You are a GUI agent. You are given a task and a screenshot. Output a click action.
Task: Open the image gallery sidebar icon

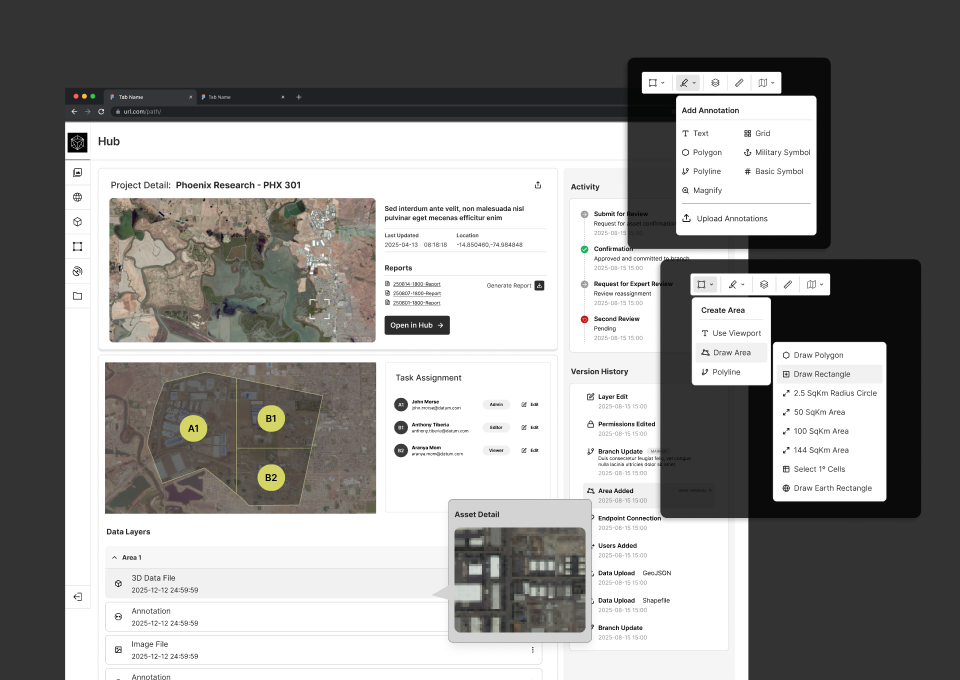click(78, 173)
